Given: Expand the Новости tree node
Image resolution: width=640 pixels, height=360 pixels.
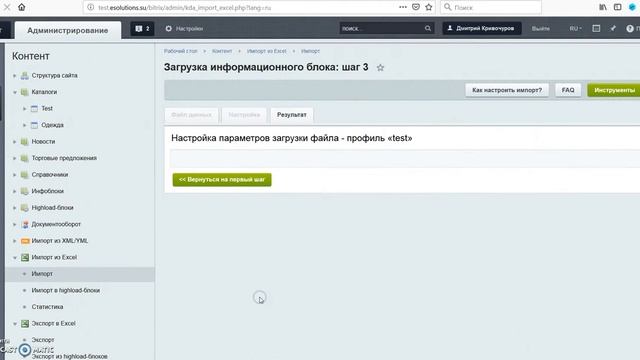Looking at the screenshot, I should point(14,142).
